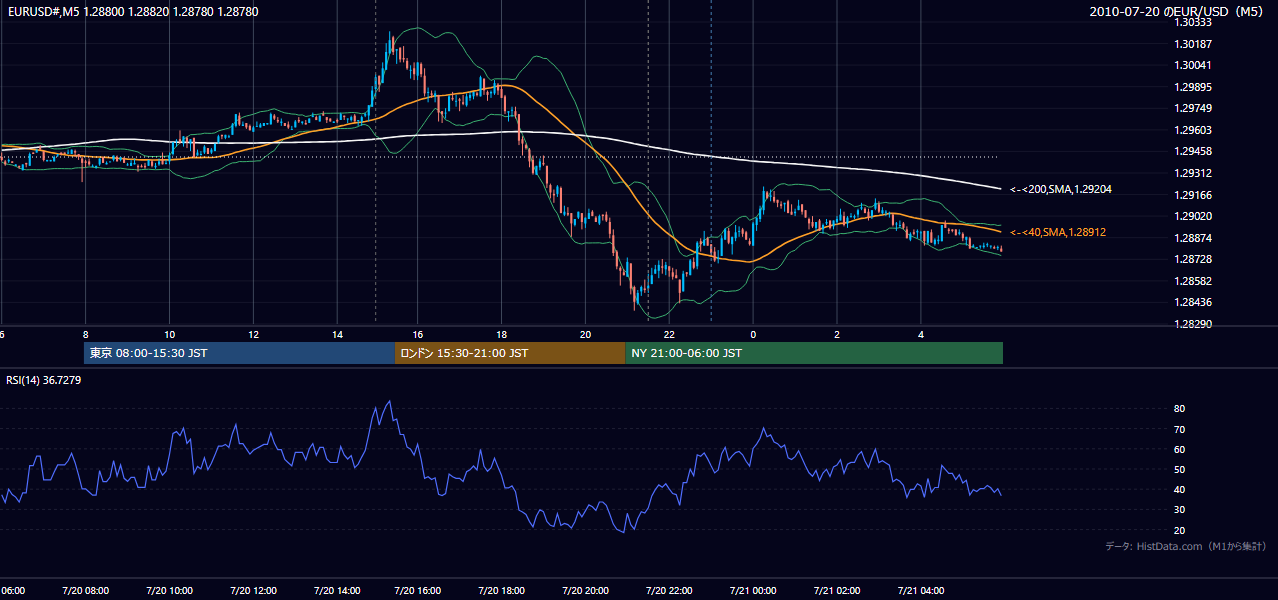Click hour tick 10 under the price chart
Image resolution: width=1278 pixels, height=600 pixels.
[169, 334]
